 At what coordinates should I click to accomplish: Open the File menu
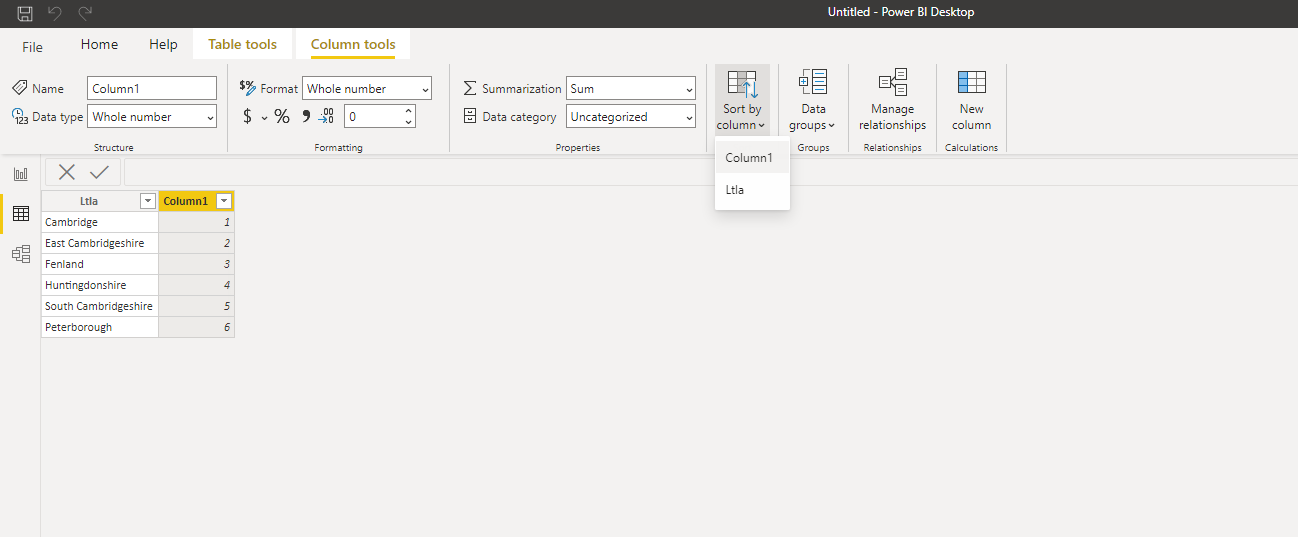pyautogui.click(x=33, y=46)
